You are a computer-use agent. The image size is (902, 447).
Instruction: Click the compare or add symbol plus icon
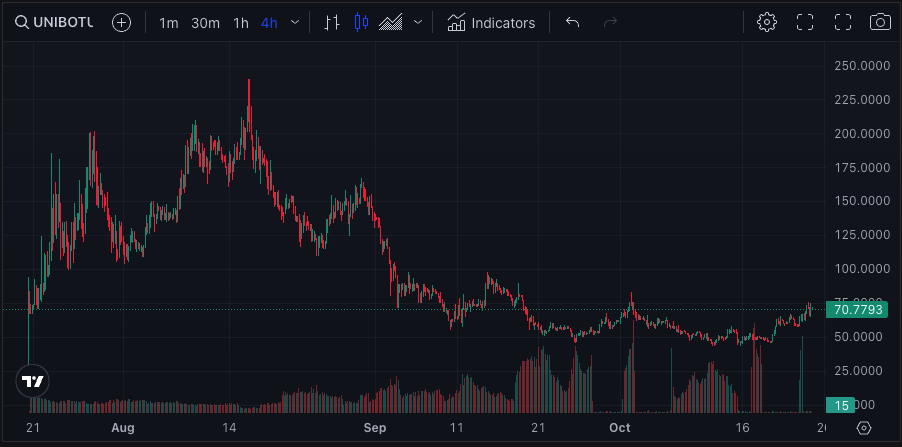tap(121, 23)
